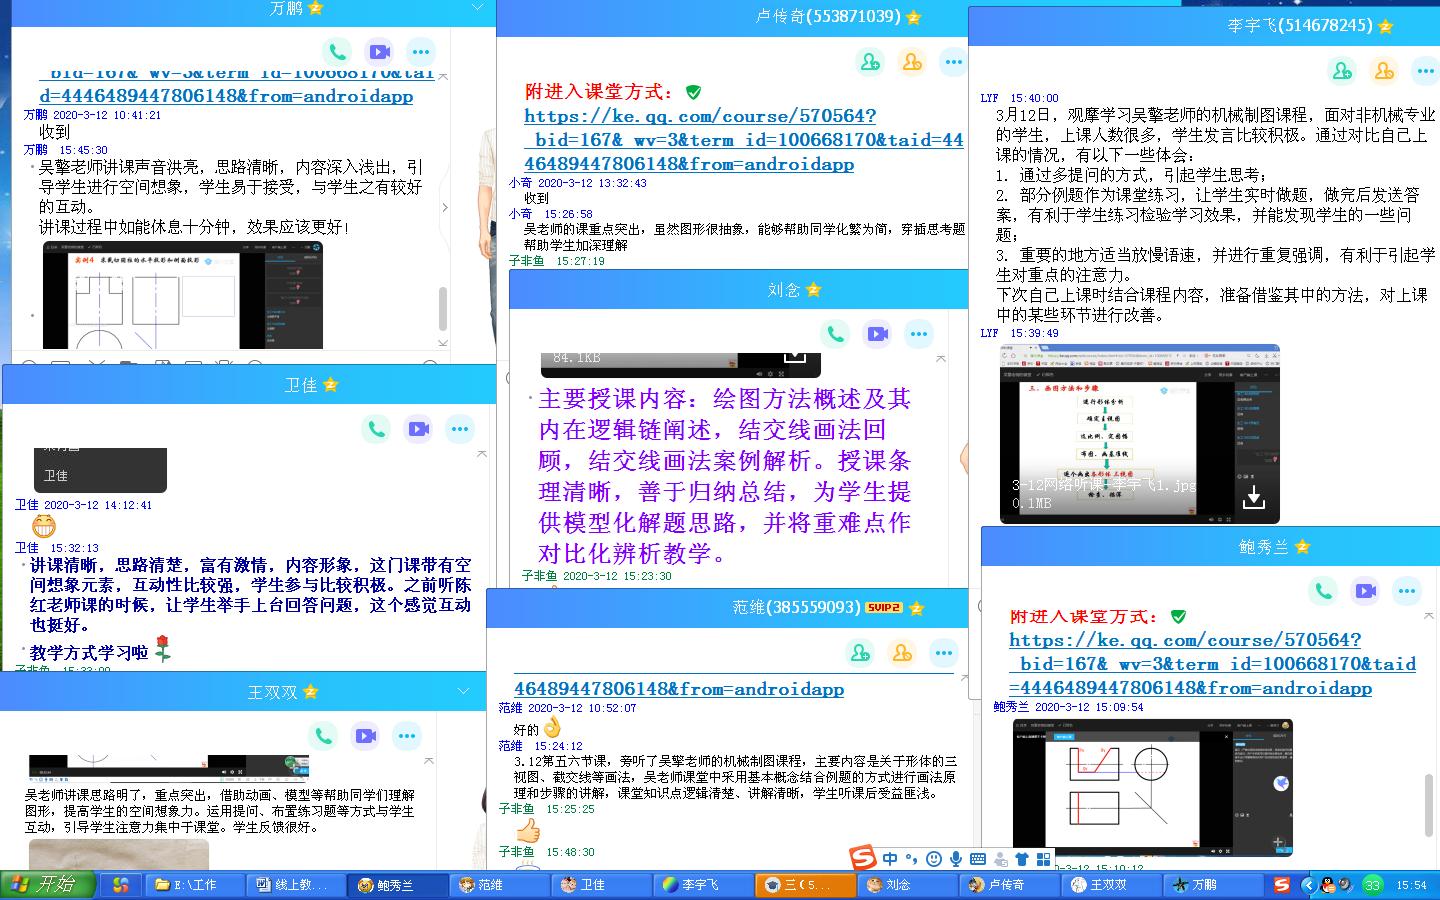Click orange contact icon in 范维 window

point(902,654)
